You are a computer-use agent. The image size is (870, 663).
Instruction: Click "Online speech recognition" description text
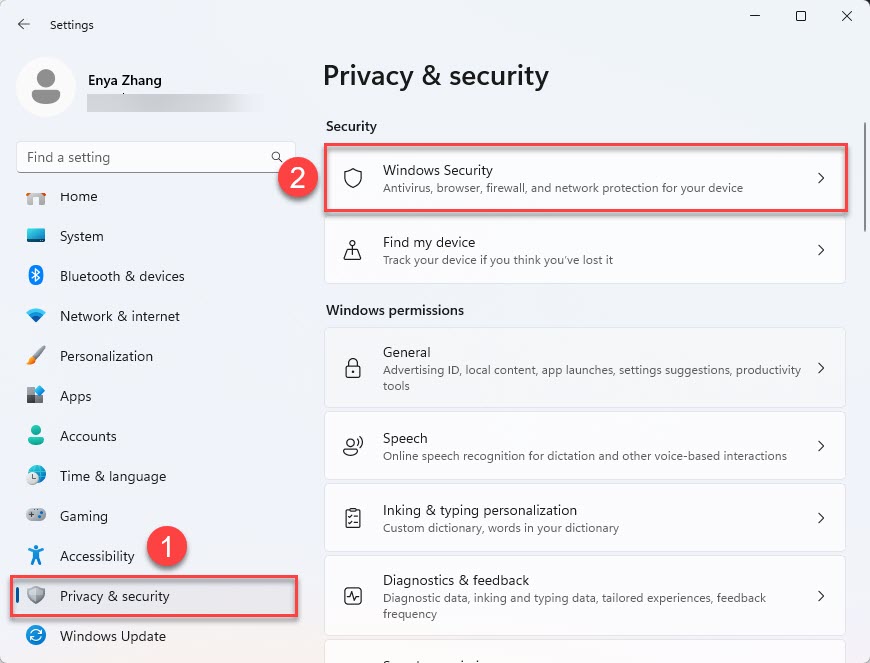585,456
